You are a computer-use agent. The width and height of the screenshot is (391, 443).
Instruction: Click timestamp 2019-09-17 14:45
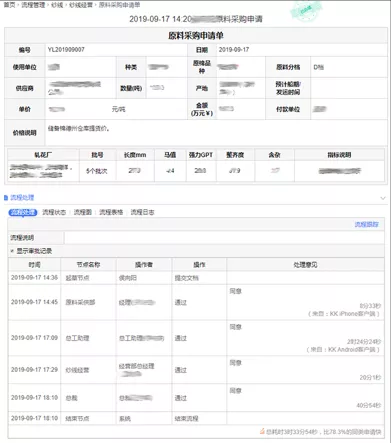tap(34, 302)
